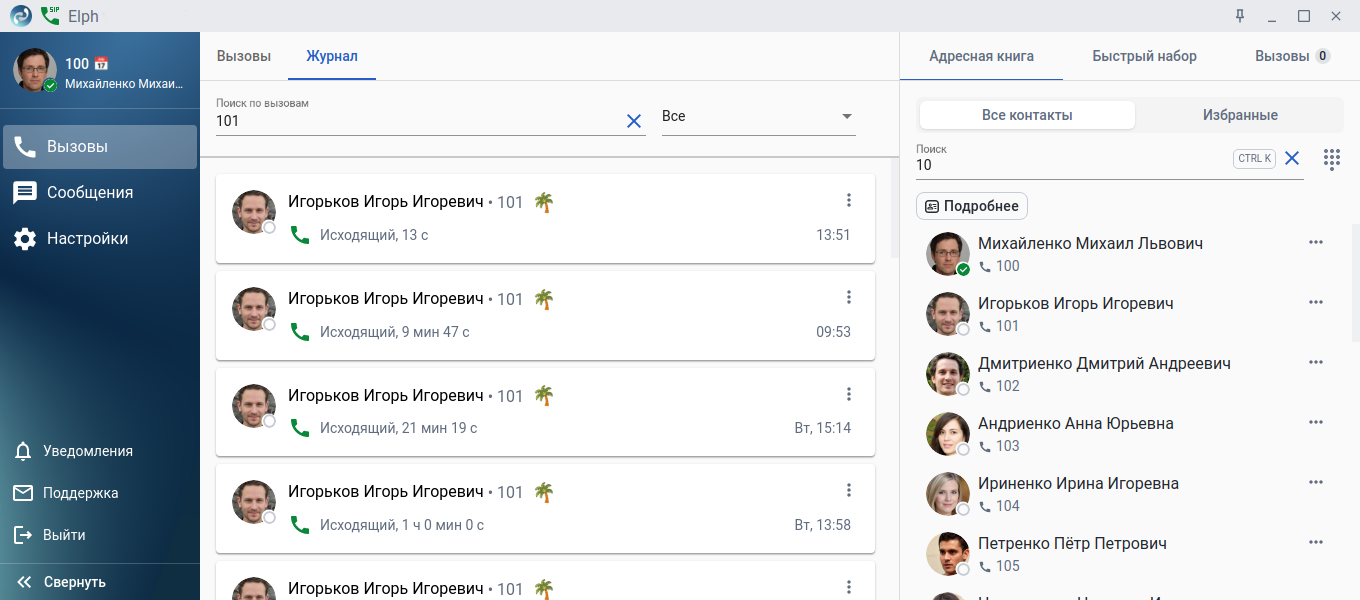Click the log out icon
The image size is (1360, 600).
coord(23,535)
